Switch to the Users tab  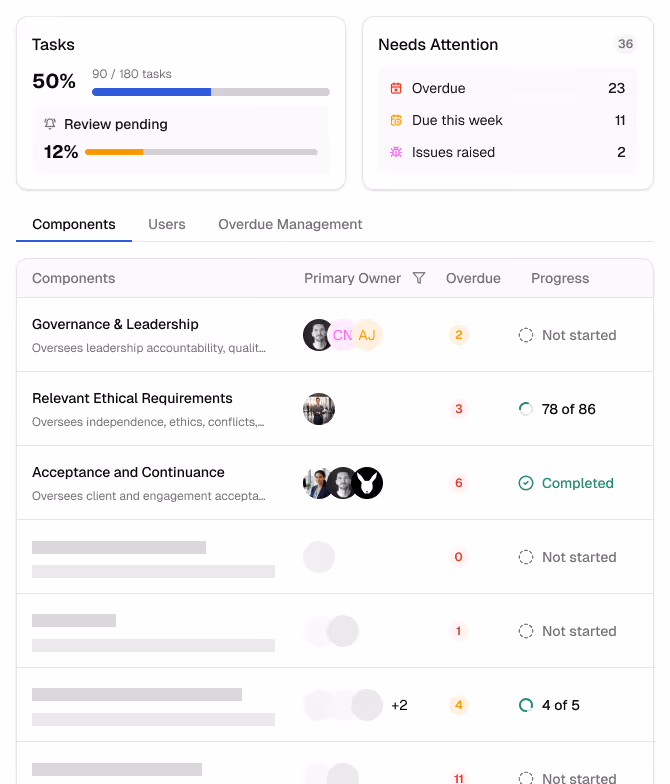coord(166,224)
